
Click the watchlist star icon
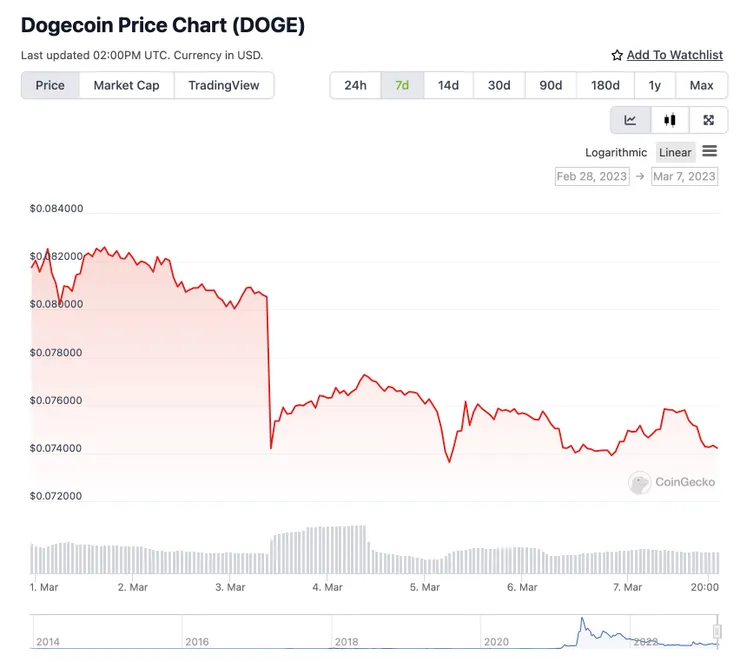coord(617,56)
